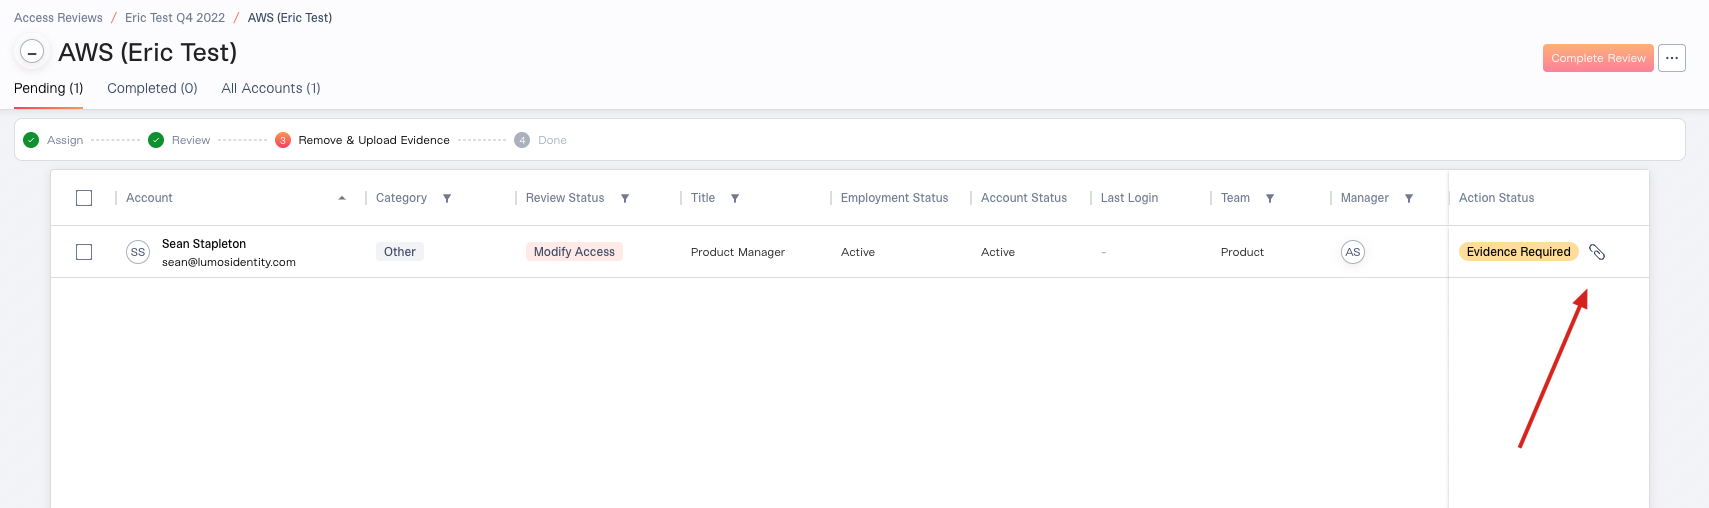1709x508 pixels.
Task: Click the Complete Review button
Action: point(1598,58)
